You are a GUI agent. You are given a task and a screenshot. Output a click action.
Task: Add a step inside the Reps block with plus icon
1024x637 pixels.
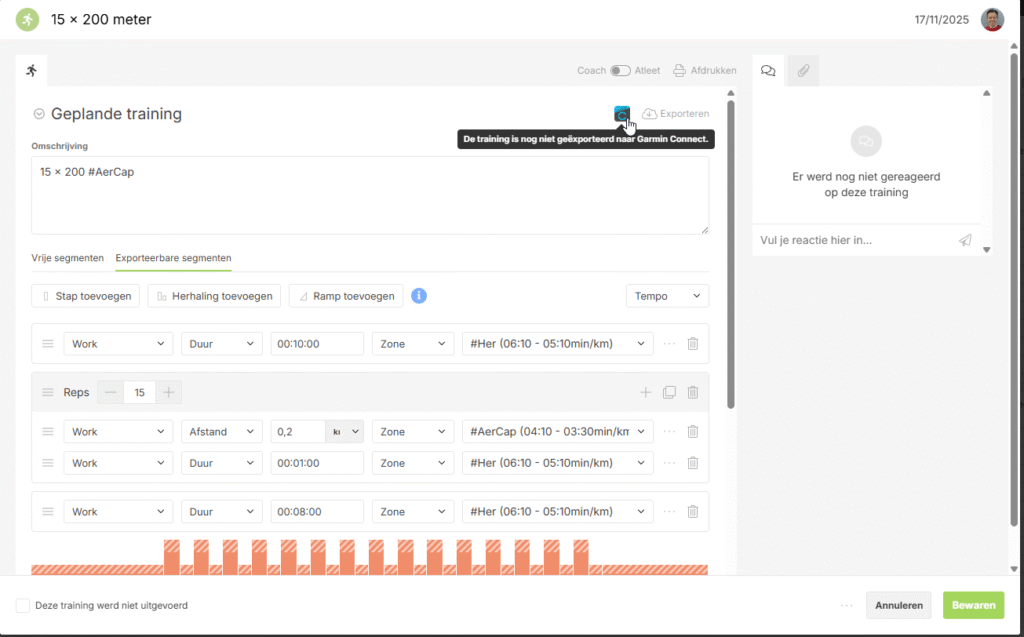[x=646, y=393]
